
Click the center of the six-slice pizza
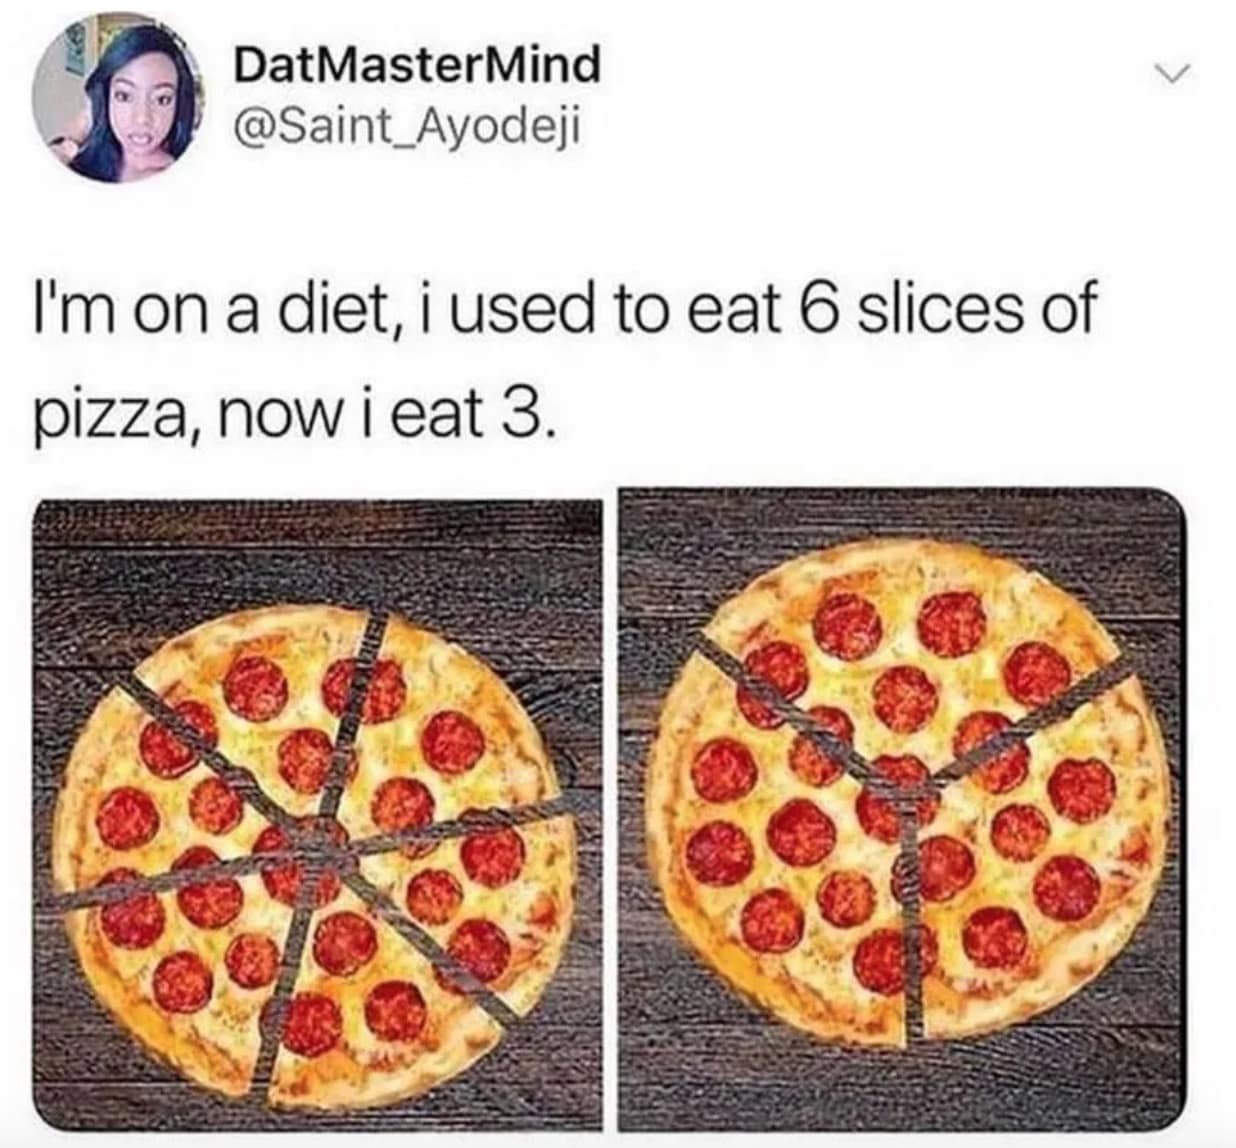pyautogui.click(x=315, y=850)
